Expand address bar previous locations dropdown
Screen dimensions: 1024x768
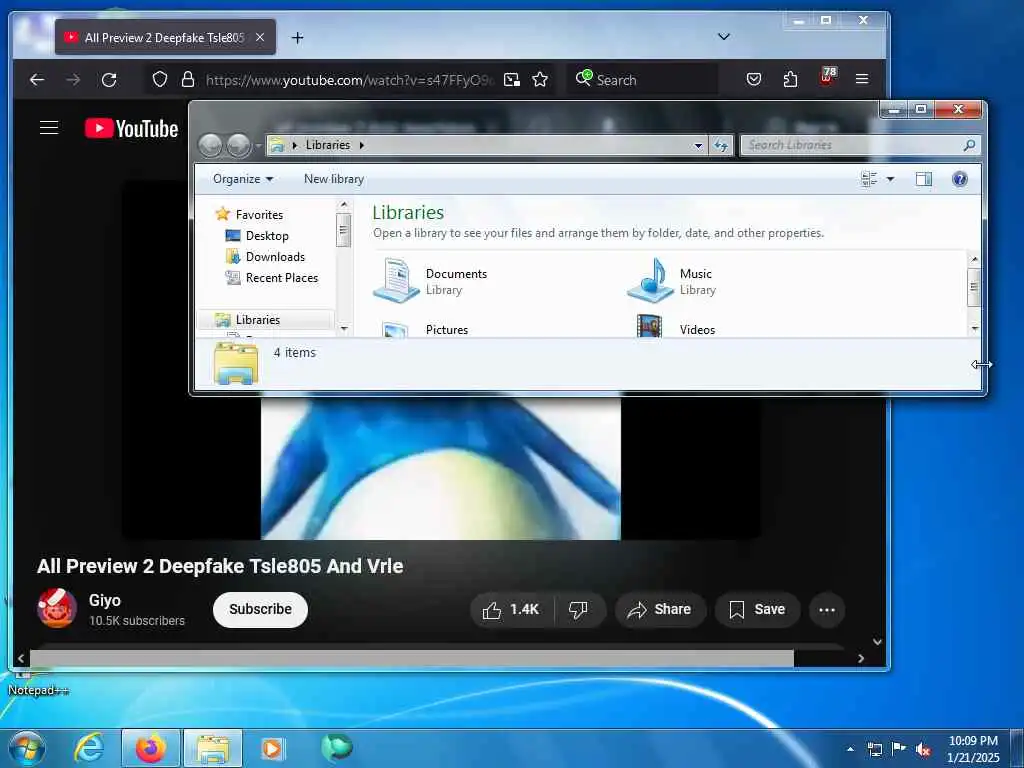pos(698,145)
